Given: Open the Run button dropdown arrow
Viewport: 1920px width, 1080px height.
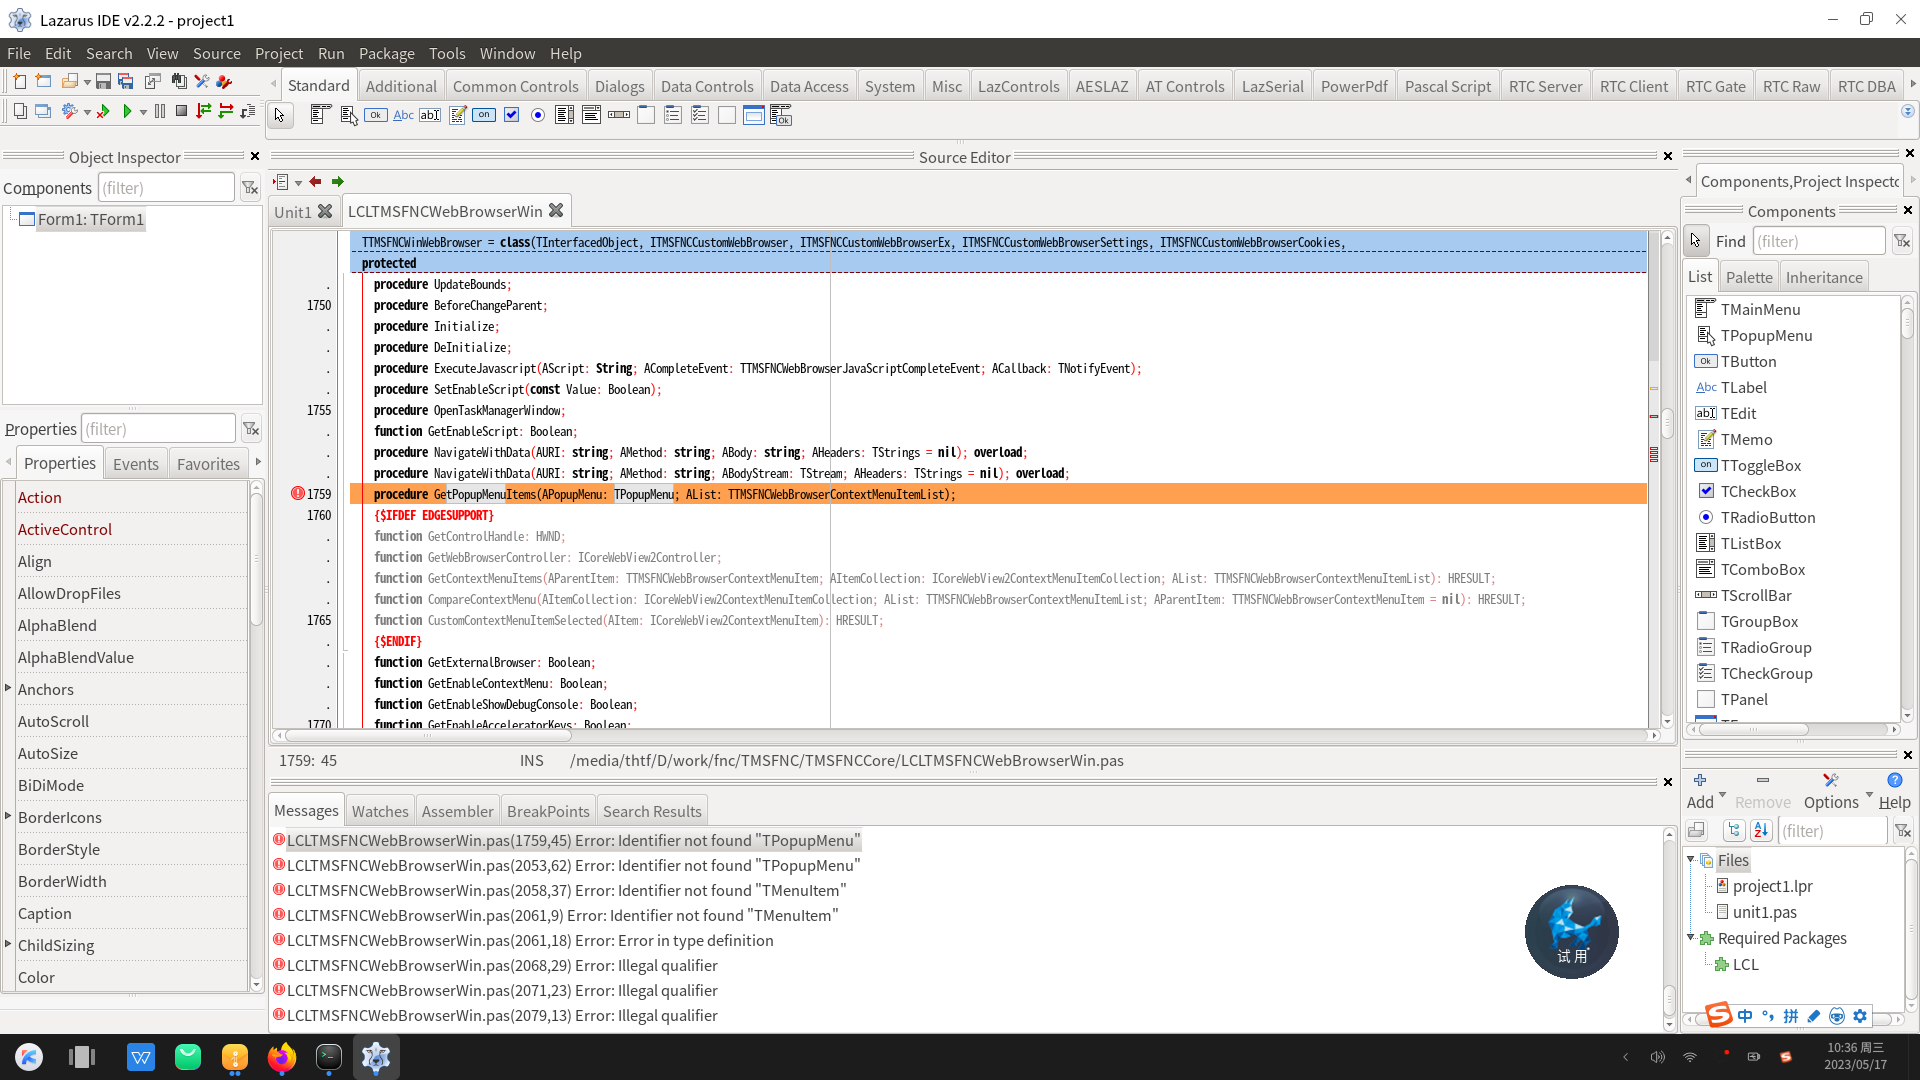Looking at the screenshot, I should 143,112.
